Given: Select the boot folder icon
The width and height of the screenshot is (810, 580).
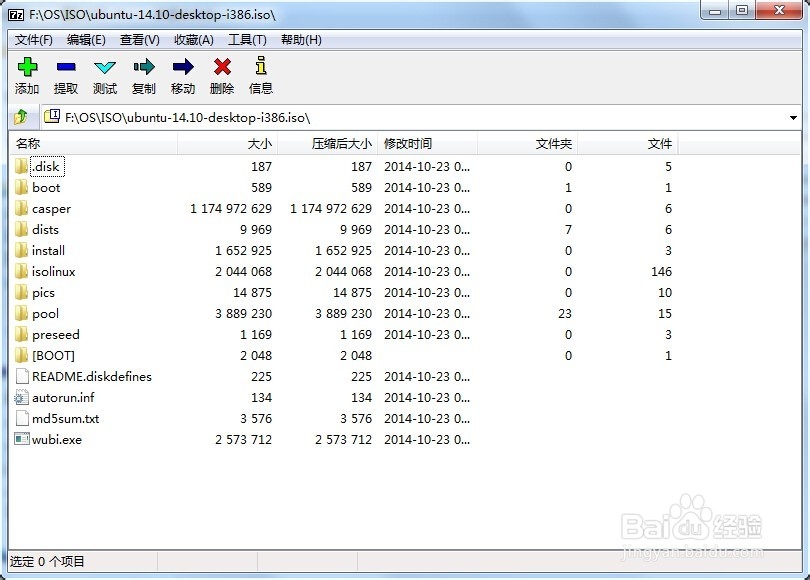Looking at the screenshot, I should [x=21, y=187].
